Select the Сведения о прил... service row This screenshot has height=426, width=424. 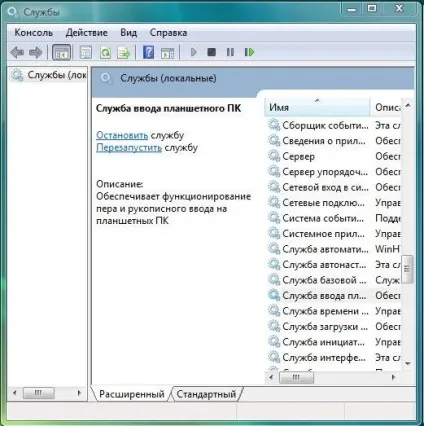coord(333,141)
